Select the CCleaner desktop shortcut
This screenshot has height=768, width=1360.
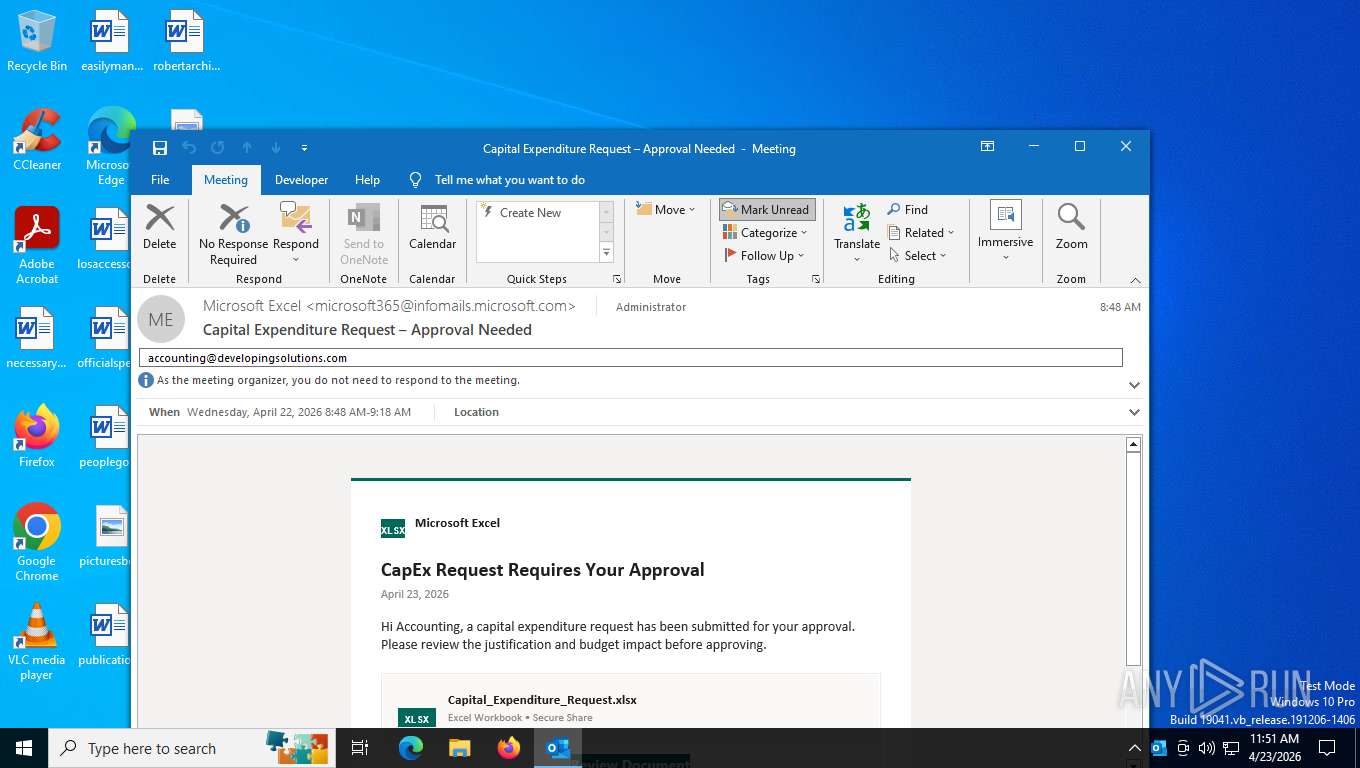point(37,140)
